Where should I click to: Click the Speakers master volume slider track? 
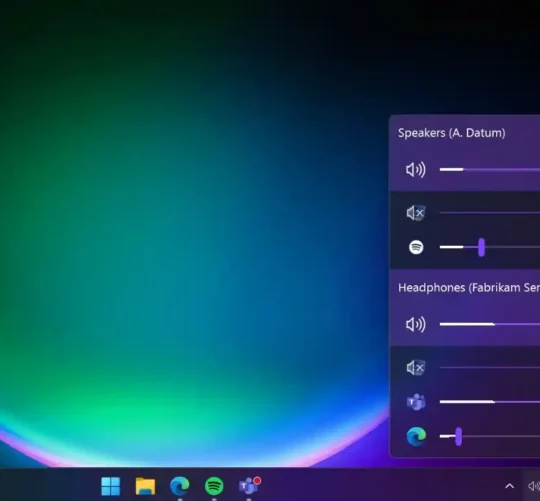tap(490, 169)
